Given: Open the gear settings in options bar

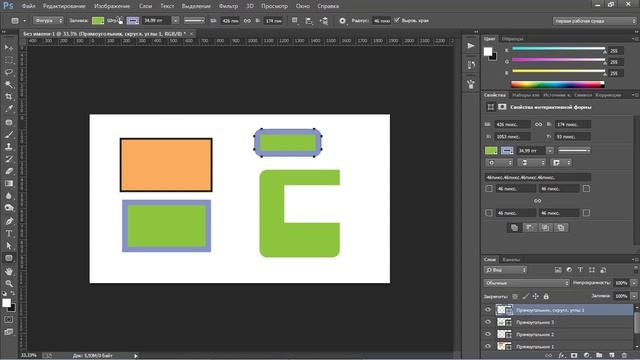Looking at the screenshot, I should (342, 20).
